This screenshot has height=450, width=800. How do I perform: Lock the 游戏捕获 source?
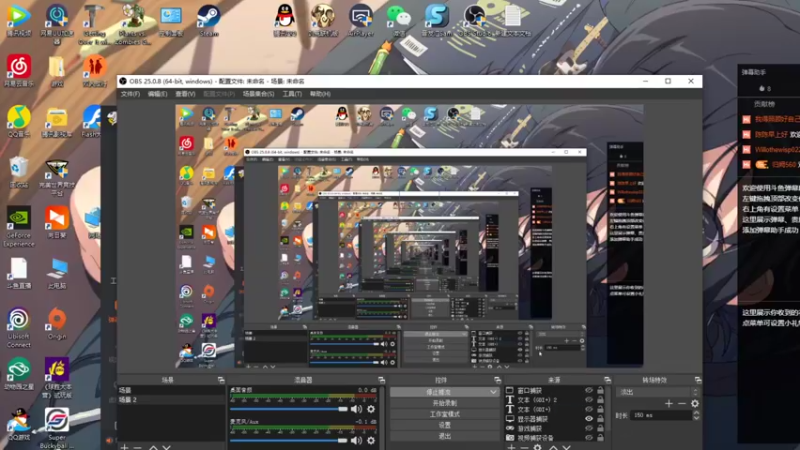tap(601, 429)
